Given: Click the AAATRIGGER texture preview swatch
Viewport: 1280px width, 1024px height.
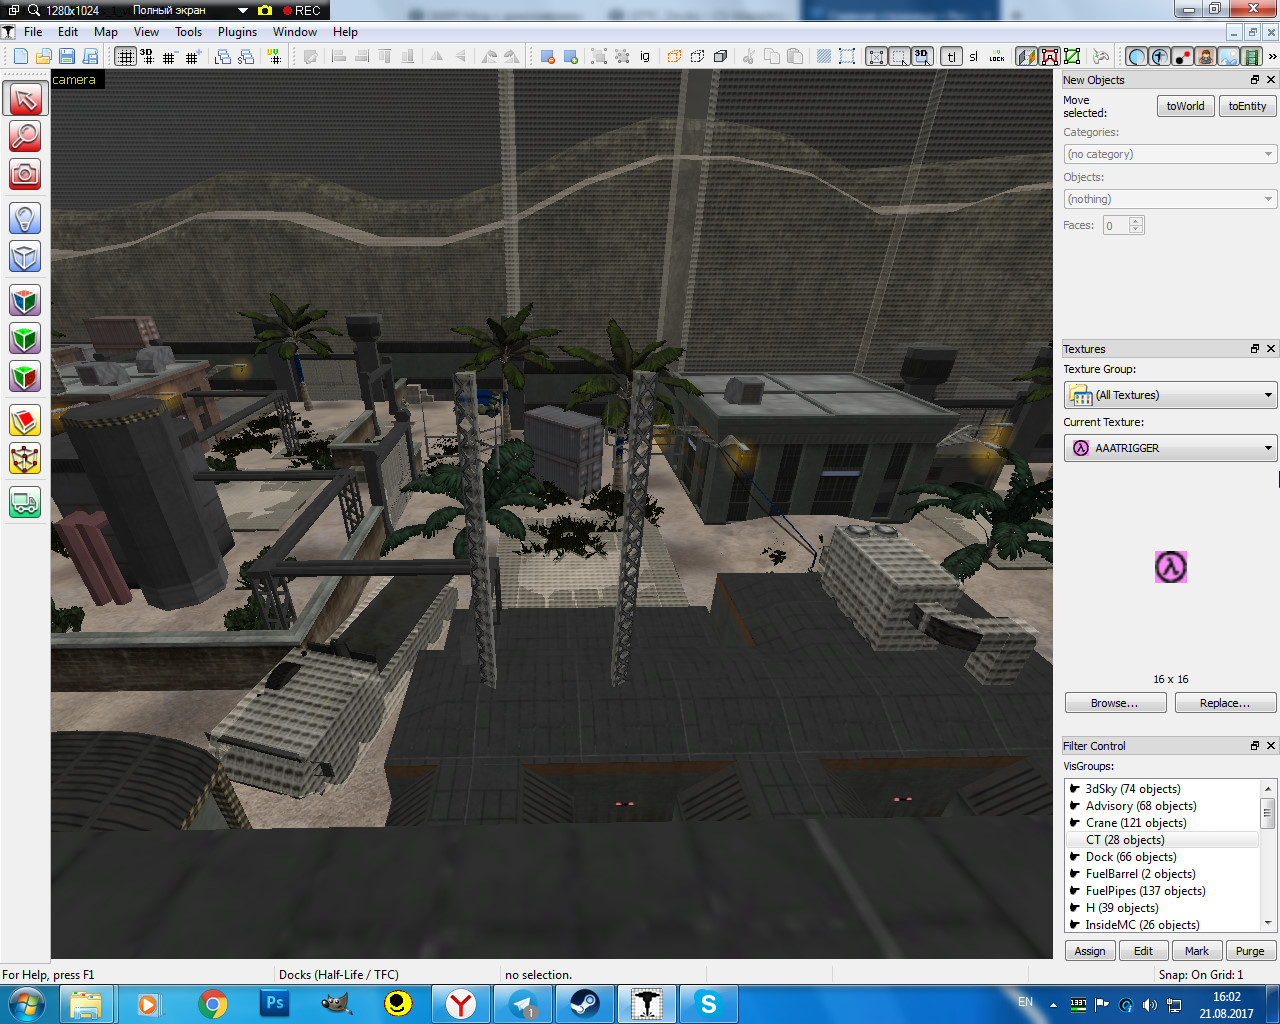Looking at the screenshot, I should (1171, 567).
